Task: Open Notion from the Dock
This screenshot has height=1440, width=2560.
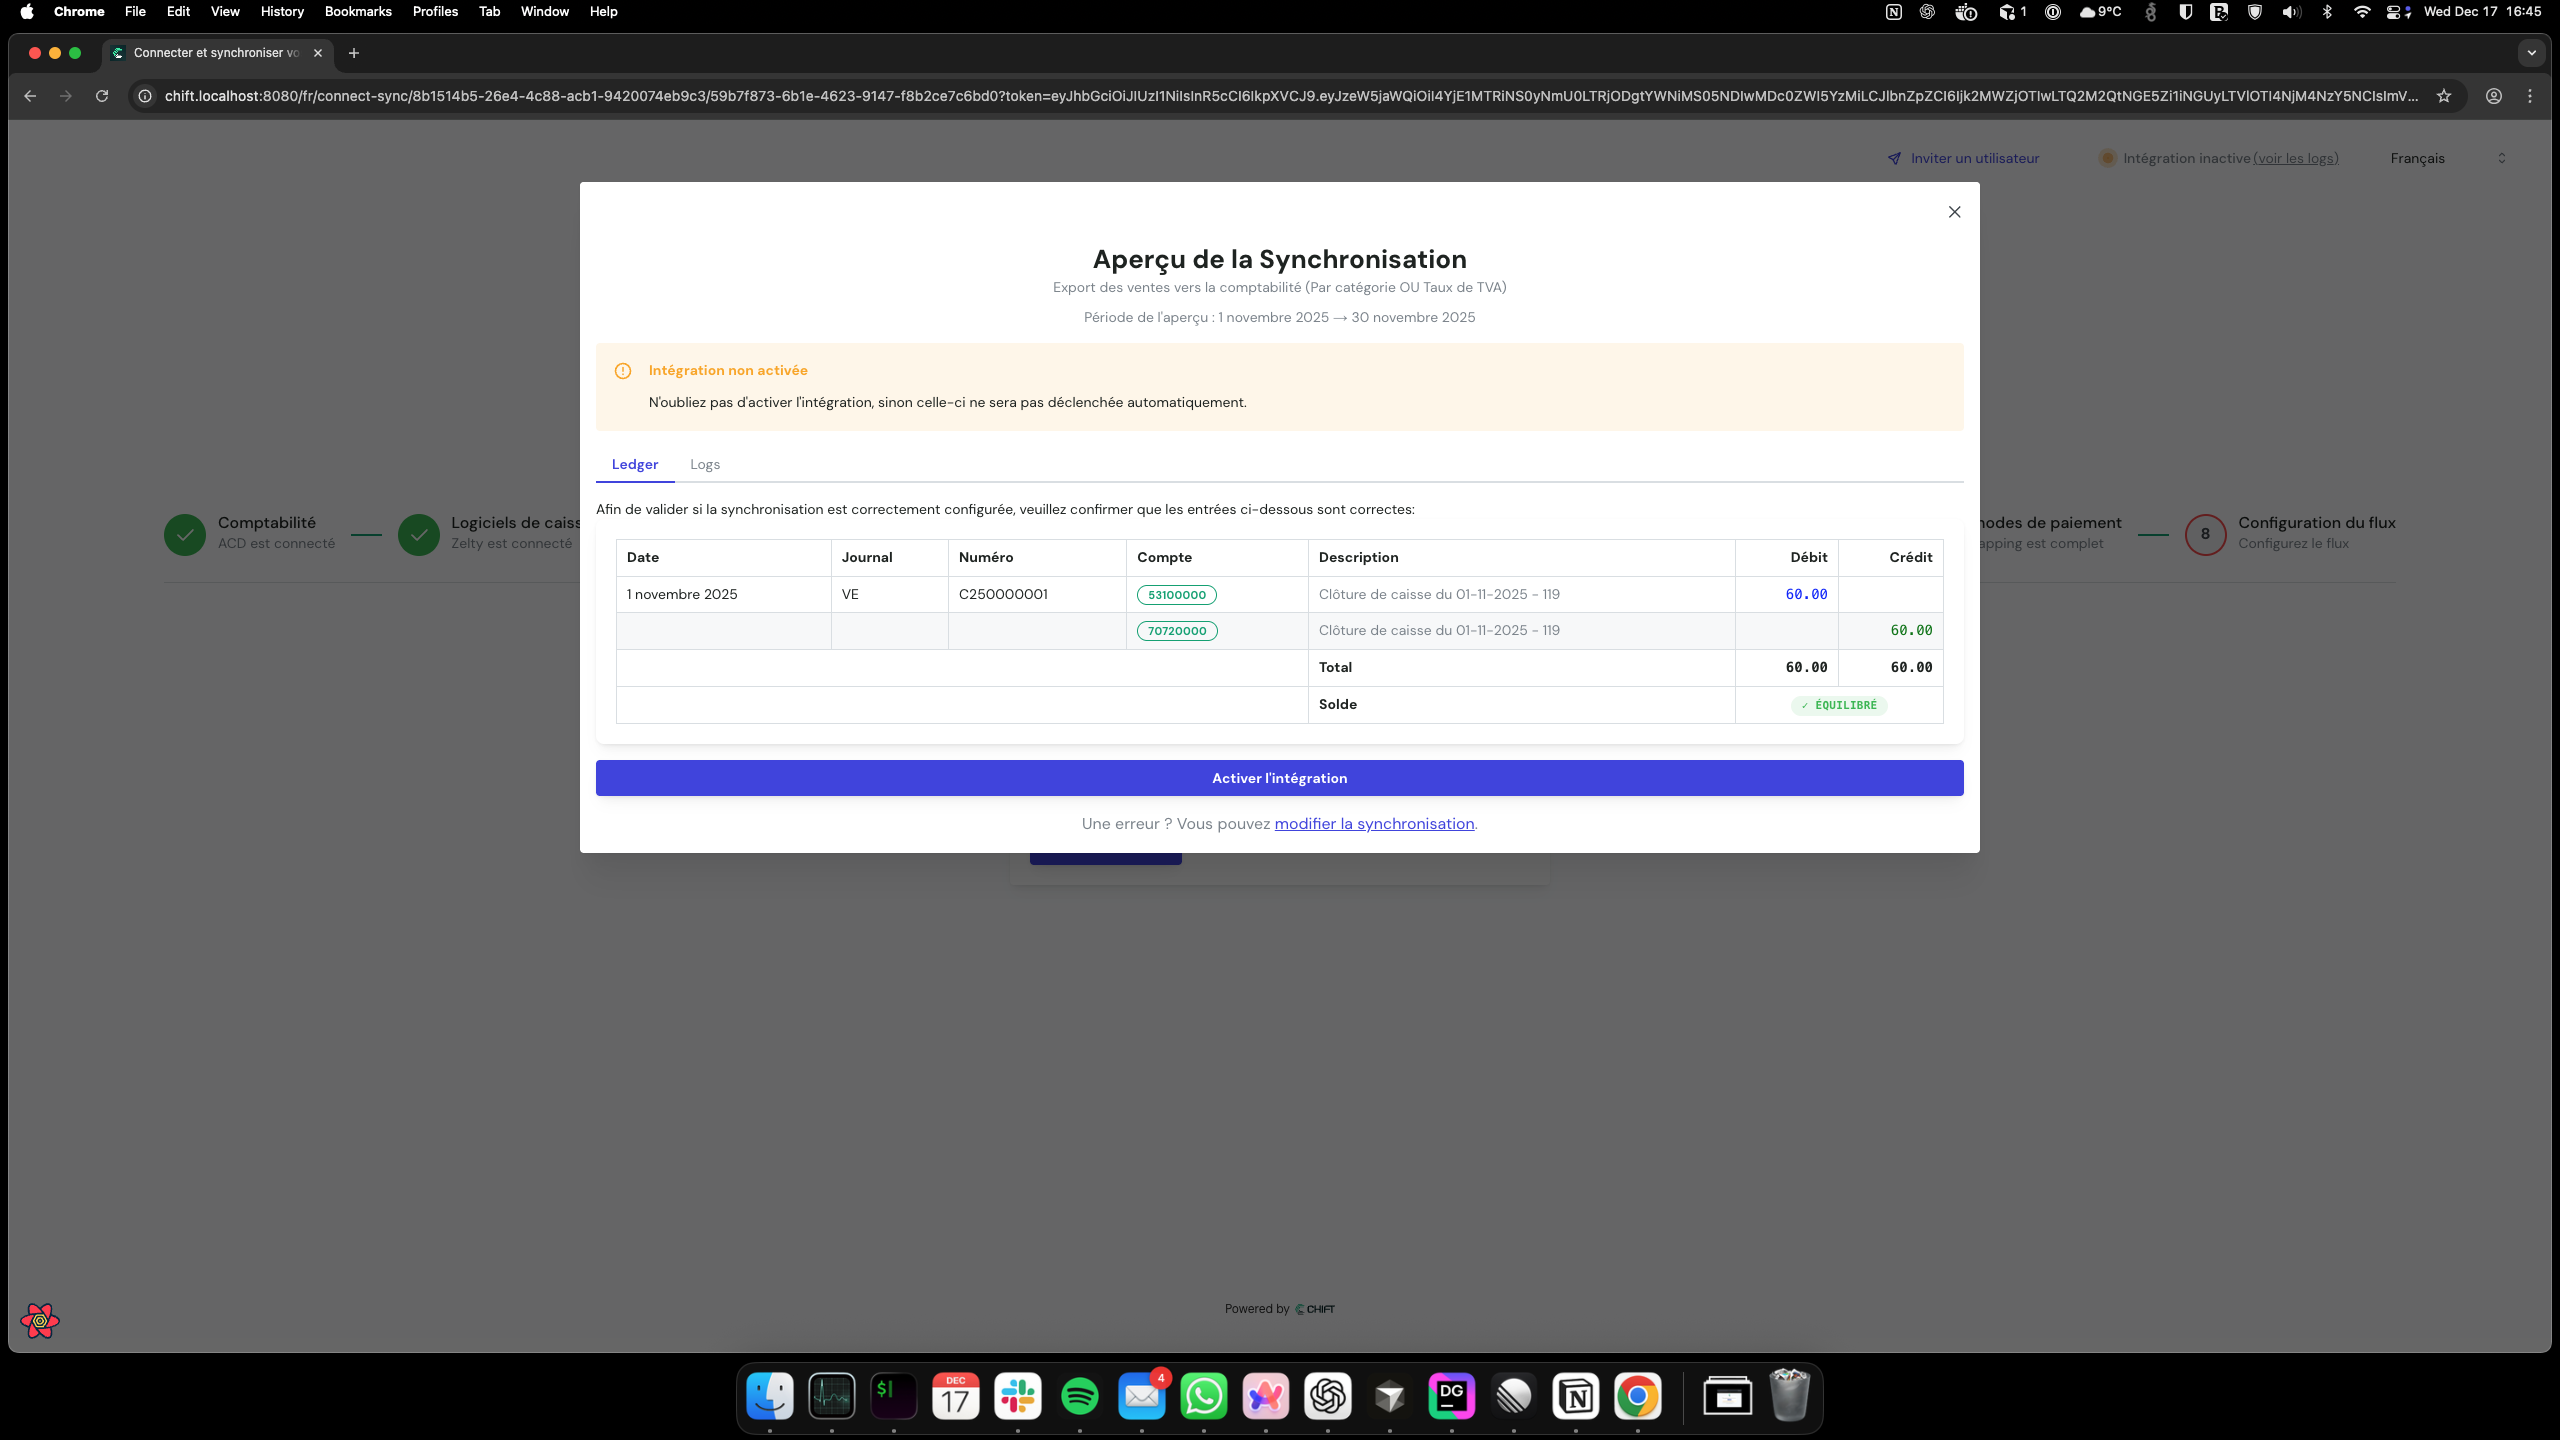Action: click(x=1577, y=1396)
